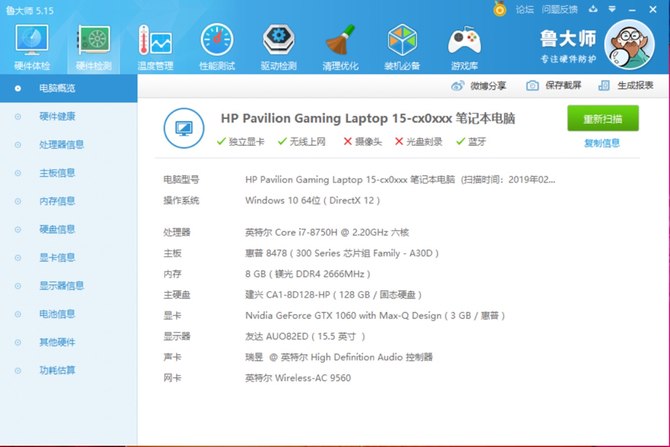The height and width of the screenshot is (447, 670).
Task: Click the report icon for 生成报表
Action: (x=604, y=85)
